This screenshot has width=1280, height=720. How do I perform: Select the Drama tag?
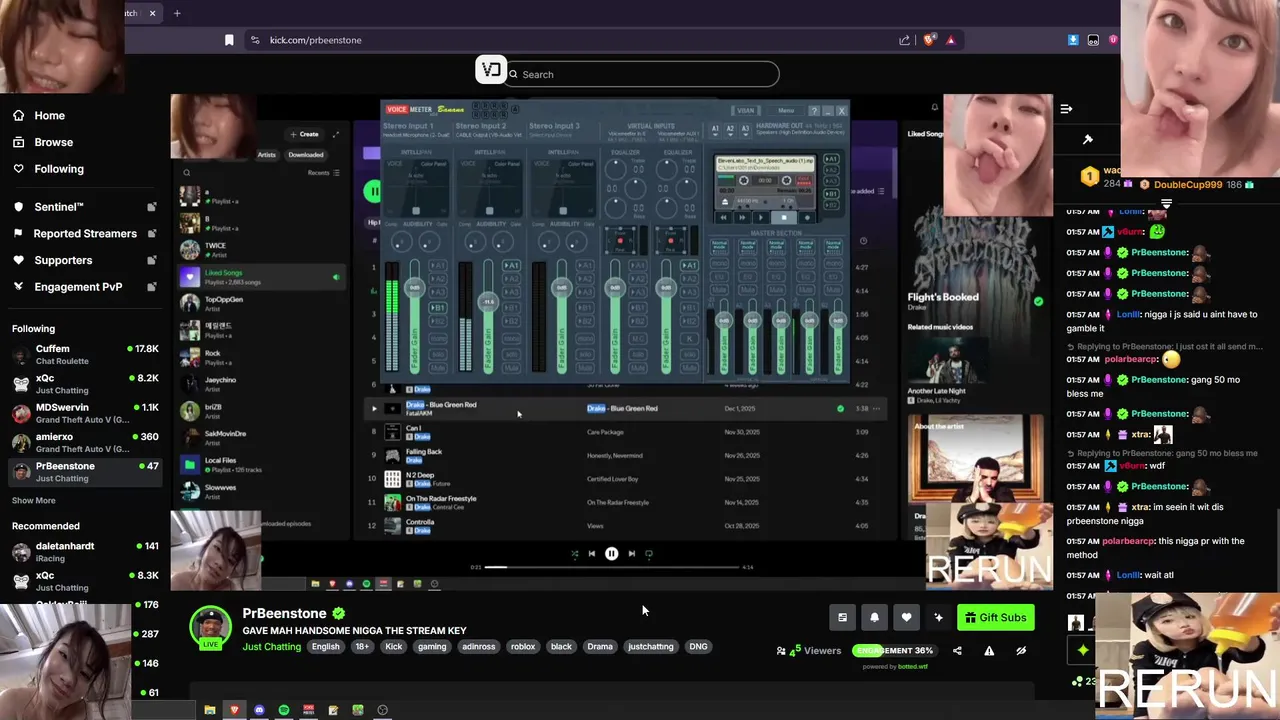pyautogui.click(x=600, y=646)
